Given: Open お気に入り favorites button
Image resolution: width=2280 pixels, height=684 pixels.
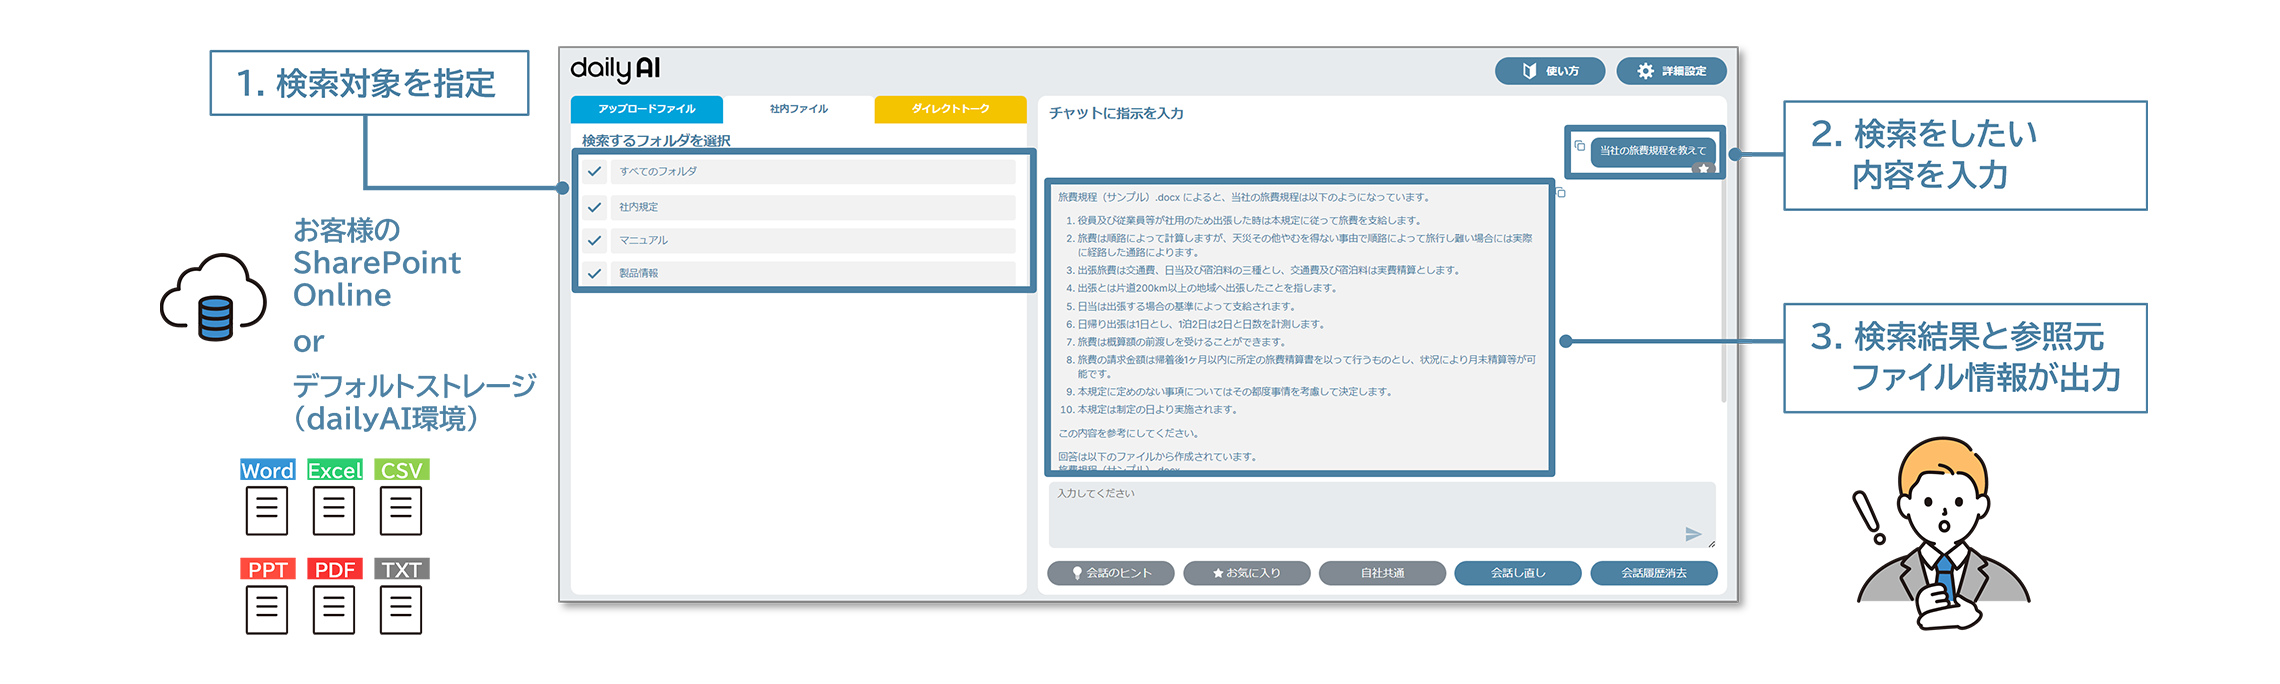Looking at the screenshot, I should (x=1247, y=573).
